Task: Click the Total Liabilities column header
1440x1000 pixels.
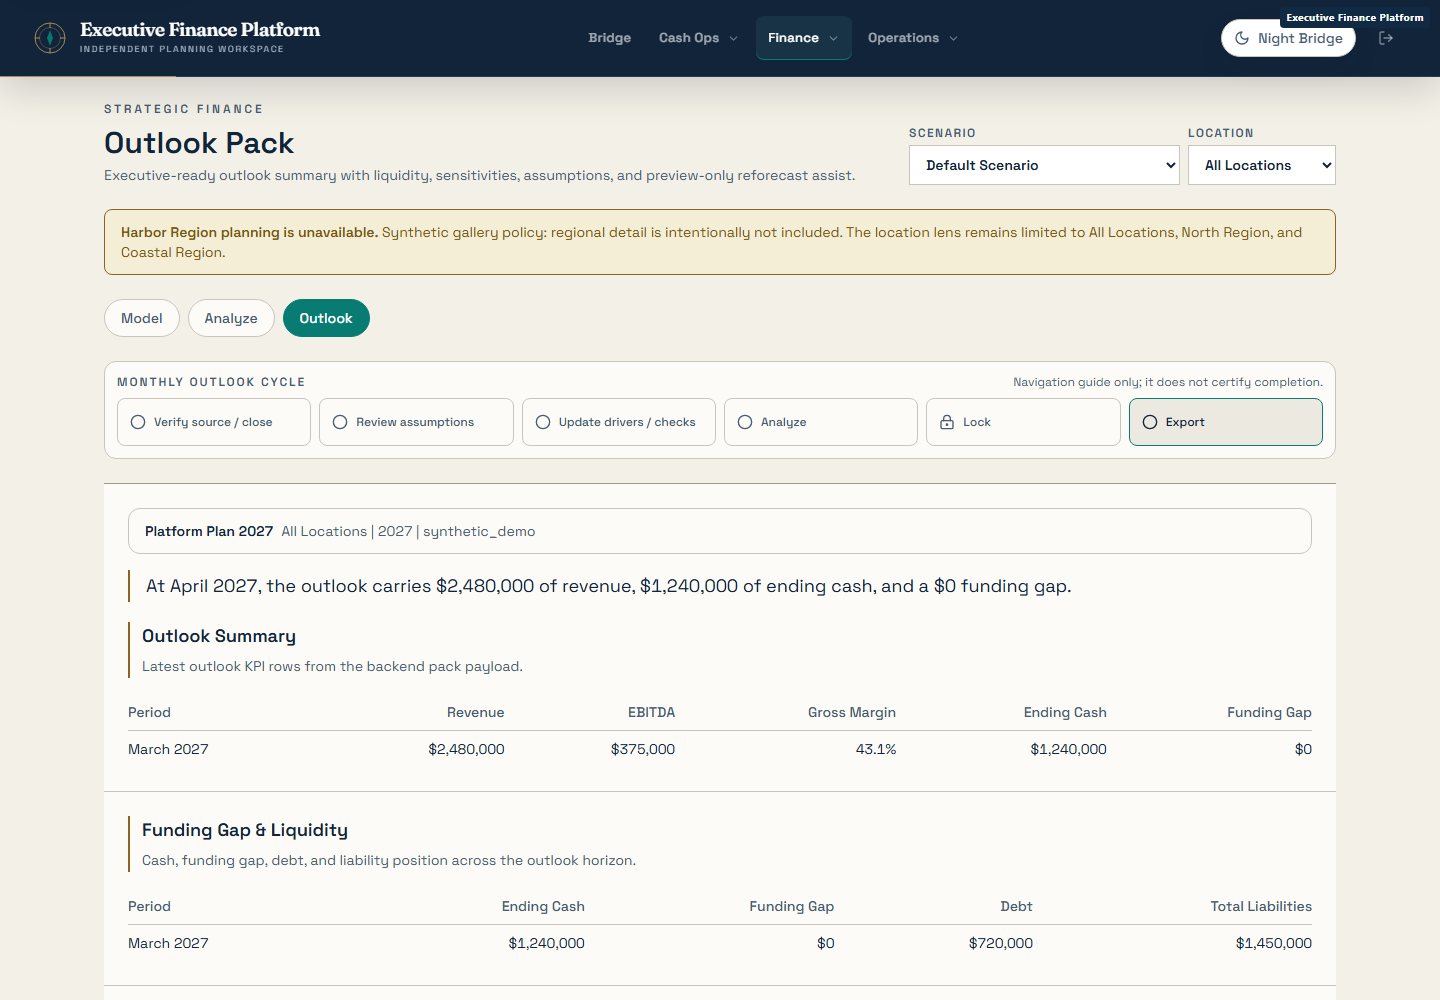Action: click(1261, 906)
